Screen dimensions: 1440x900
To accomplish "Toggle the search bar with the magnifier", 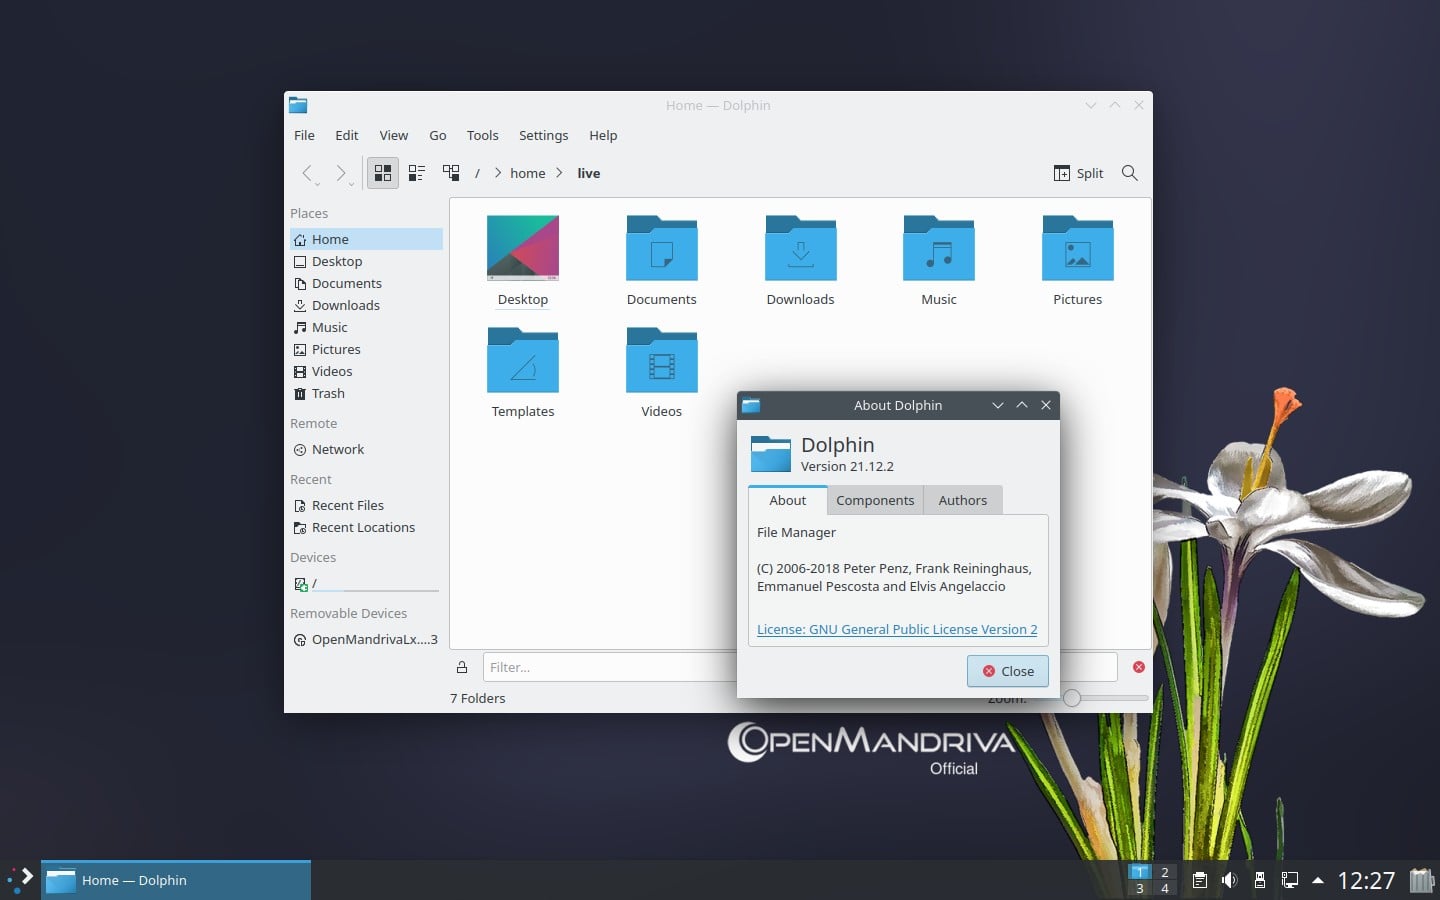I will 1129,173.
